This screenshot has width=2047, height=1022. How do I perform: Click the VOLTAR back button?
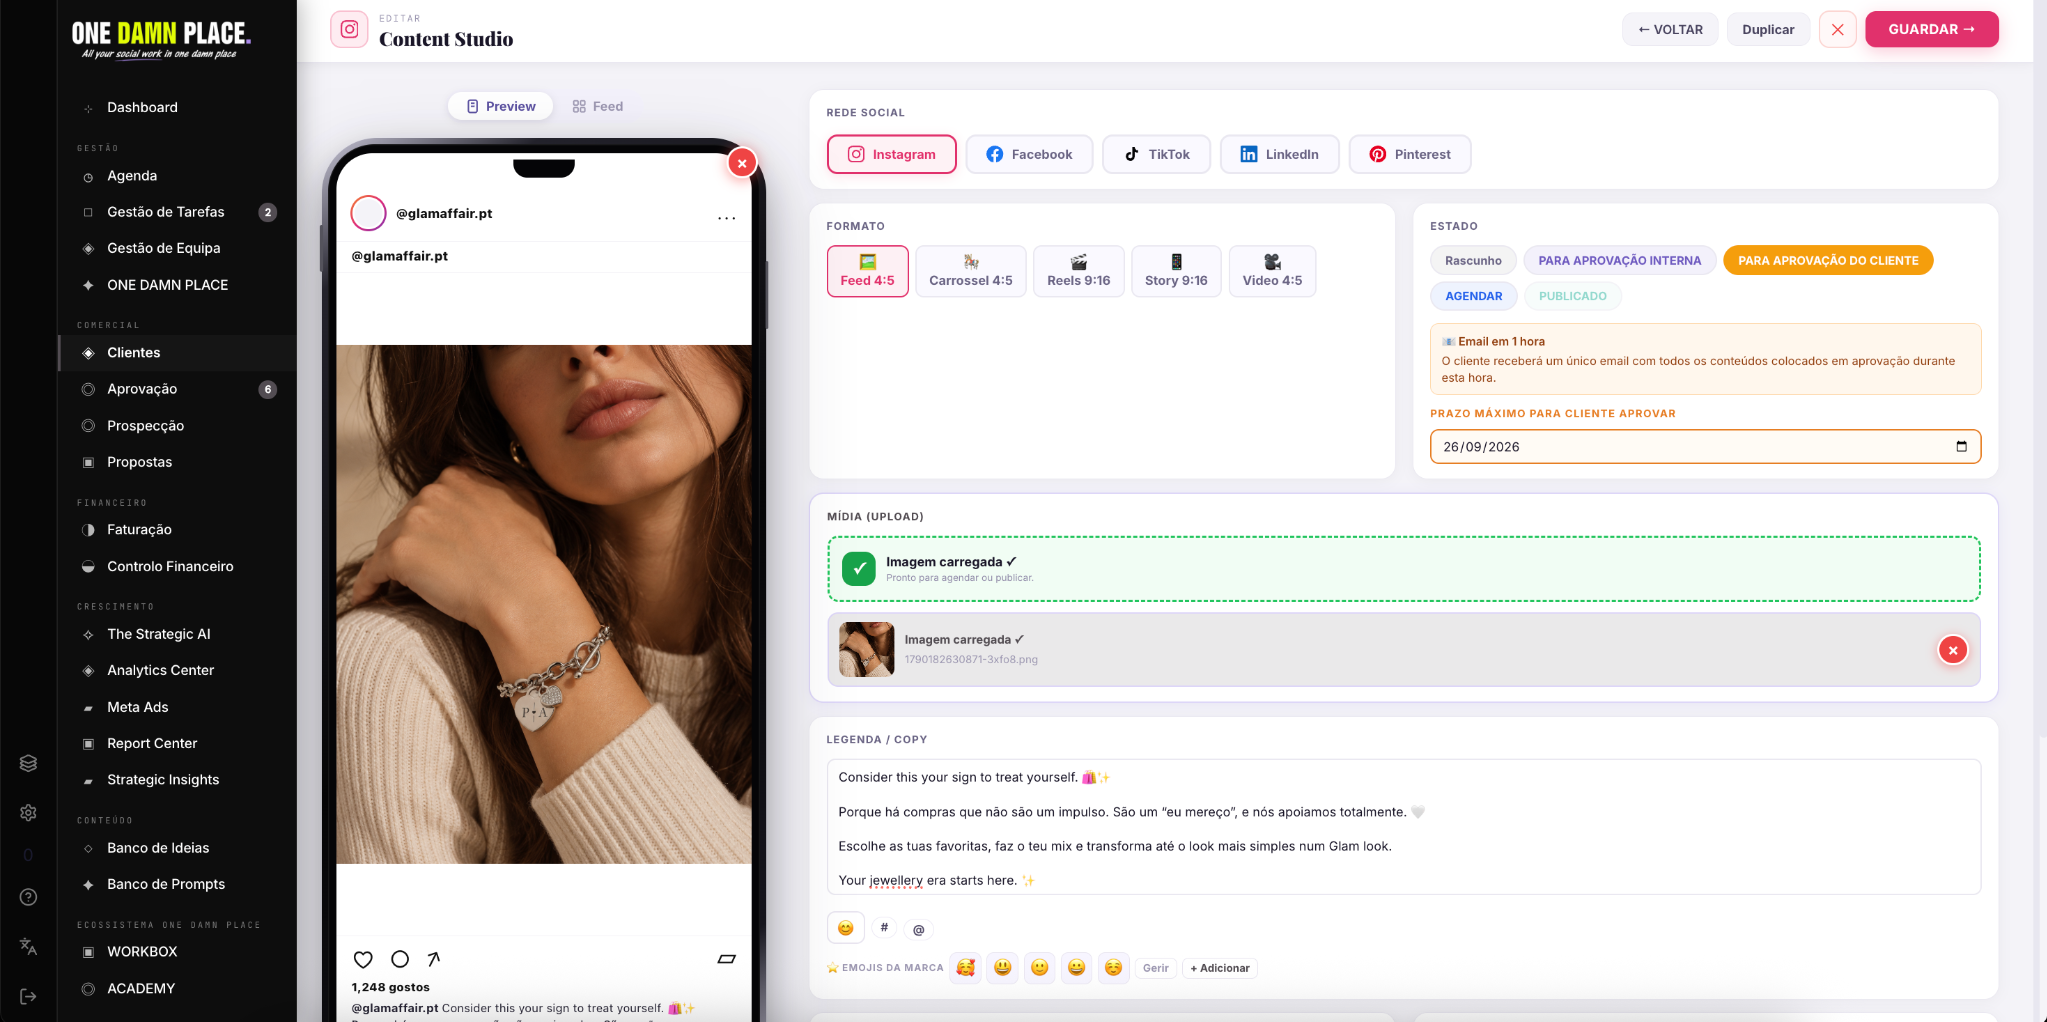(x=1670, y=29)
